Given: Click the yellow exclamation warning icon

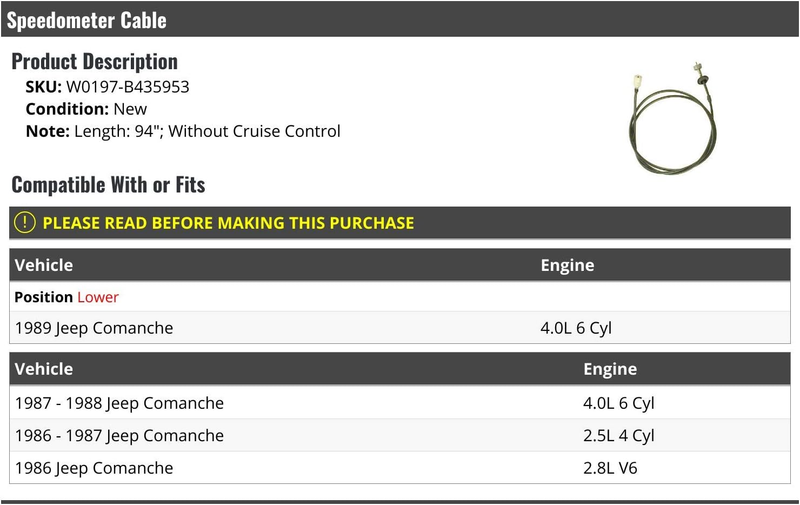Looking at the screenshot, I should pyautogui.click(x=24, y=223).
